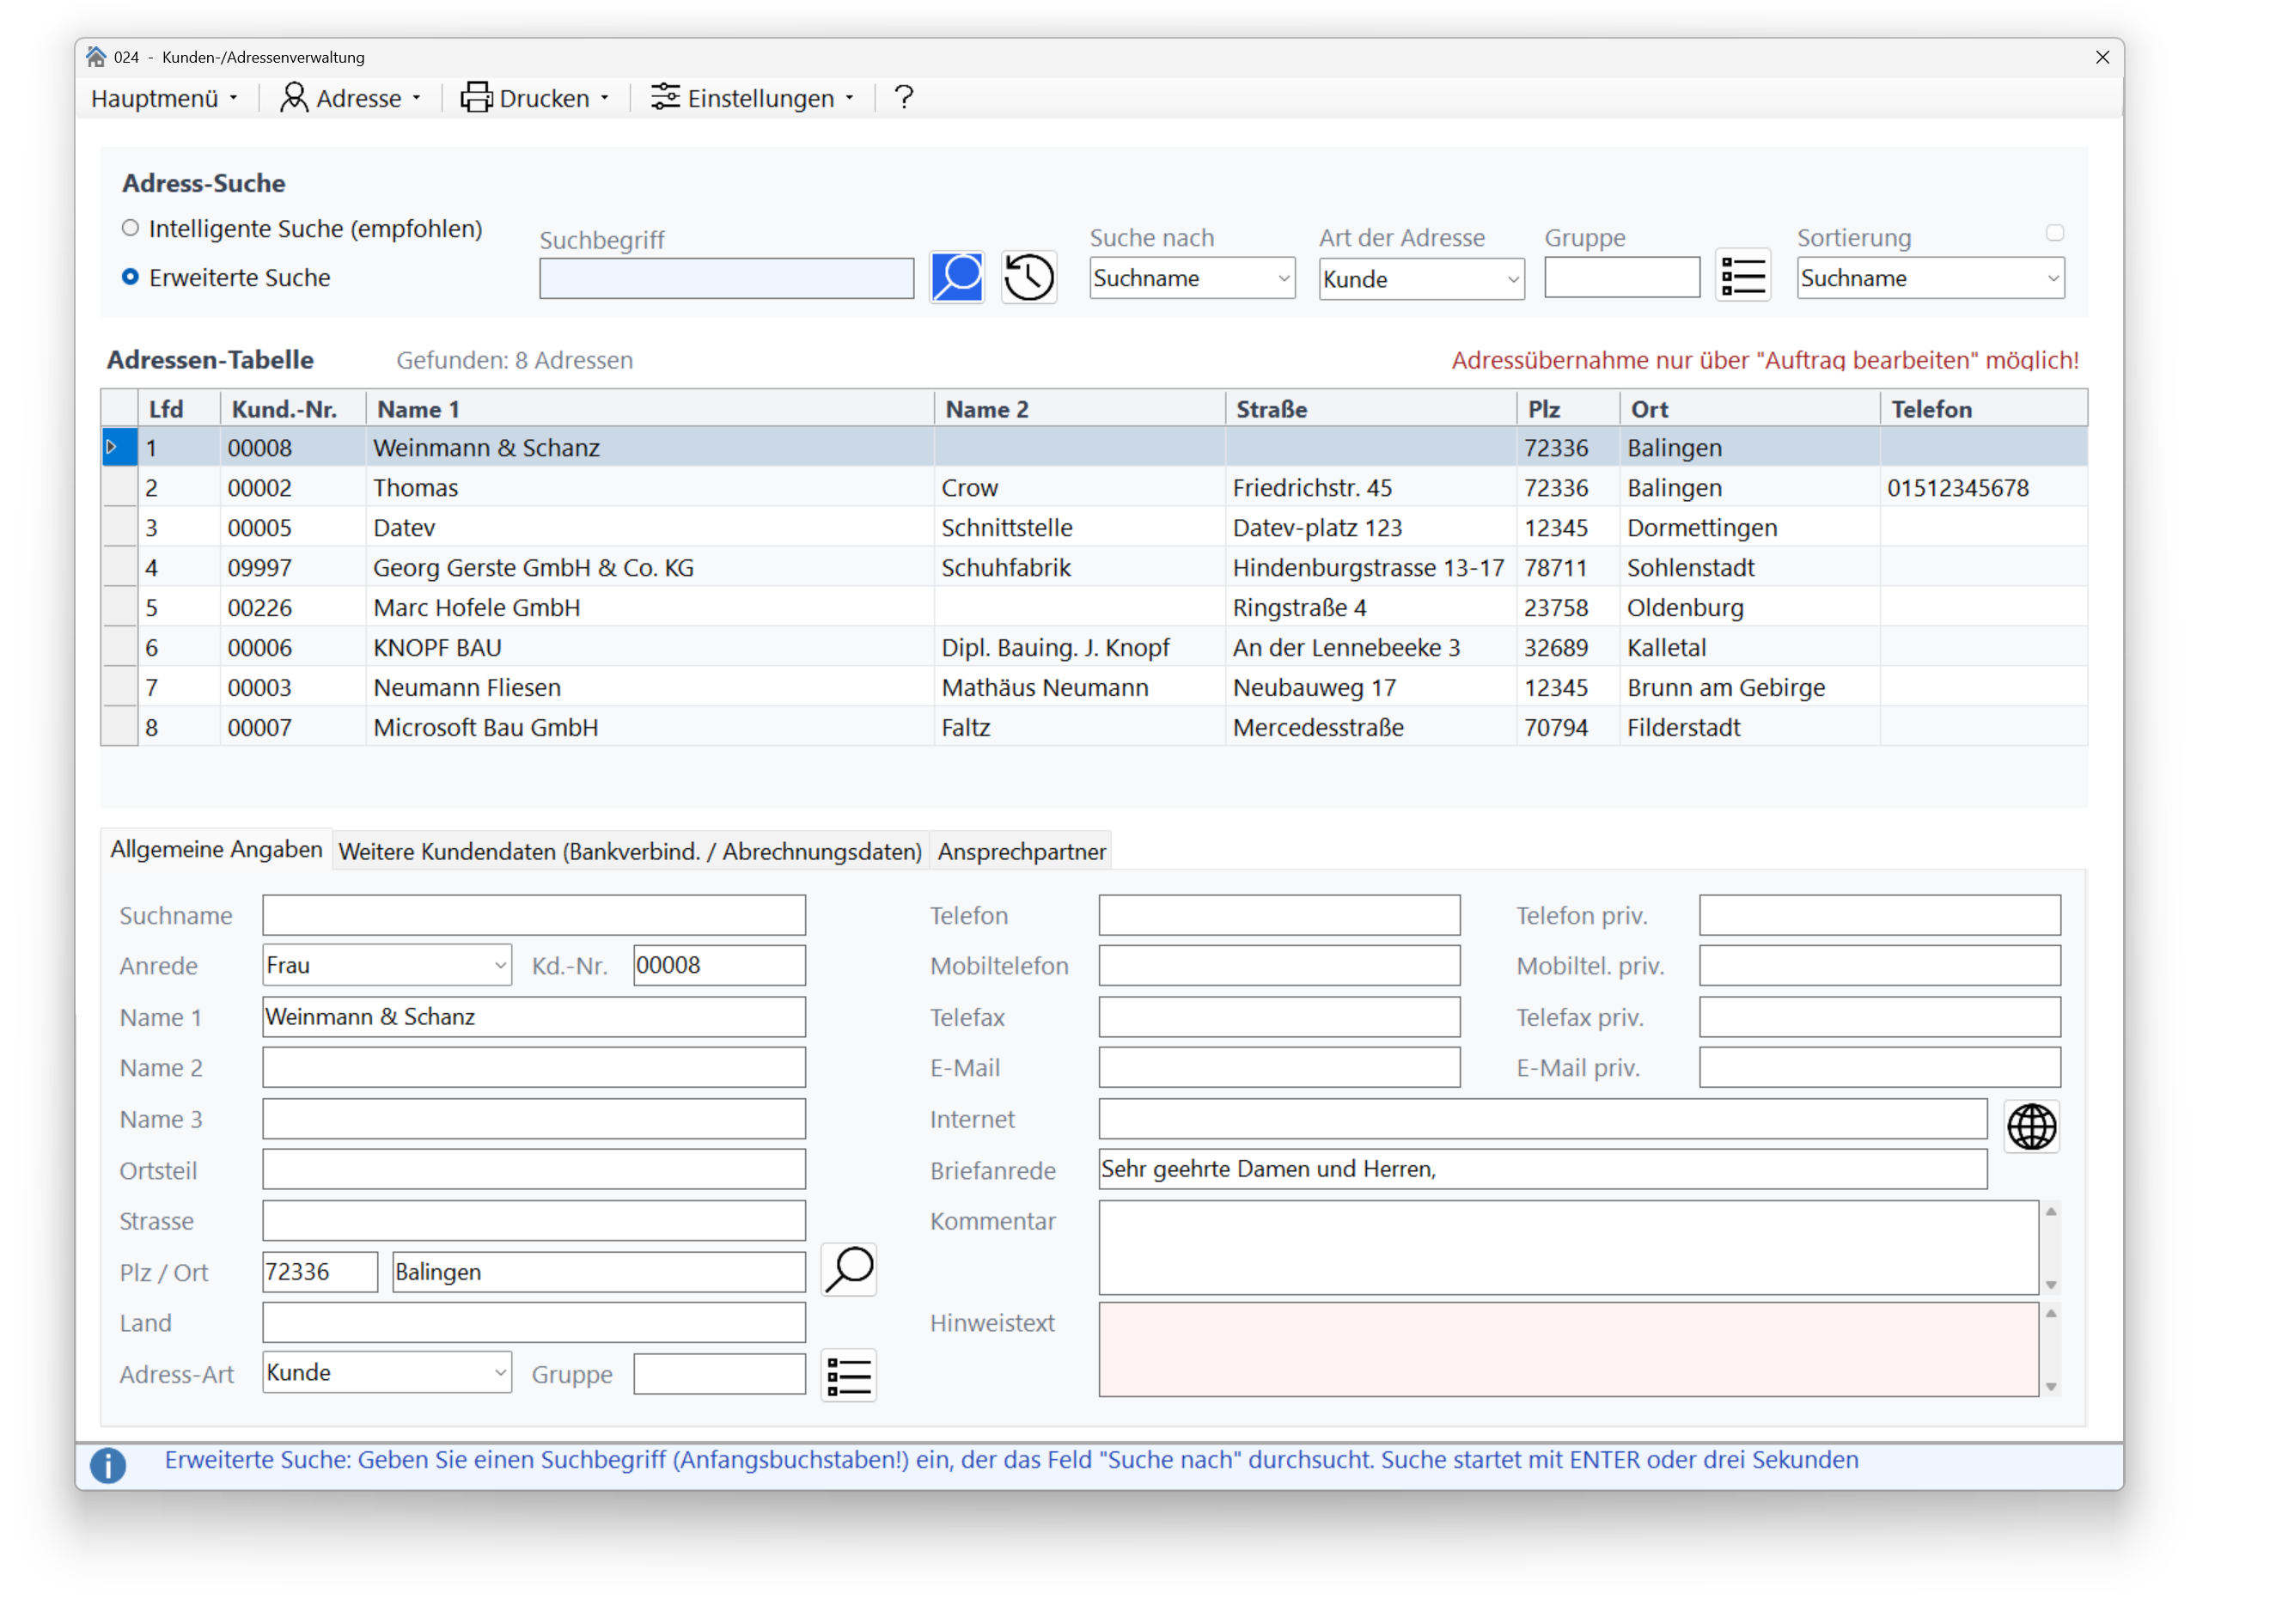
Task: Click Name 1 field with Weinmann & Schanz
Action: click(534, 1016)
